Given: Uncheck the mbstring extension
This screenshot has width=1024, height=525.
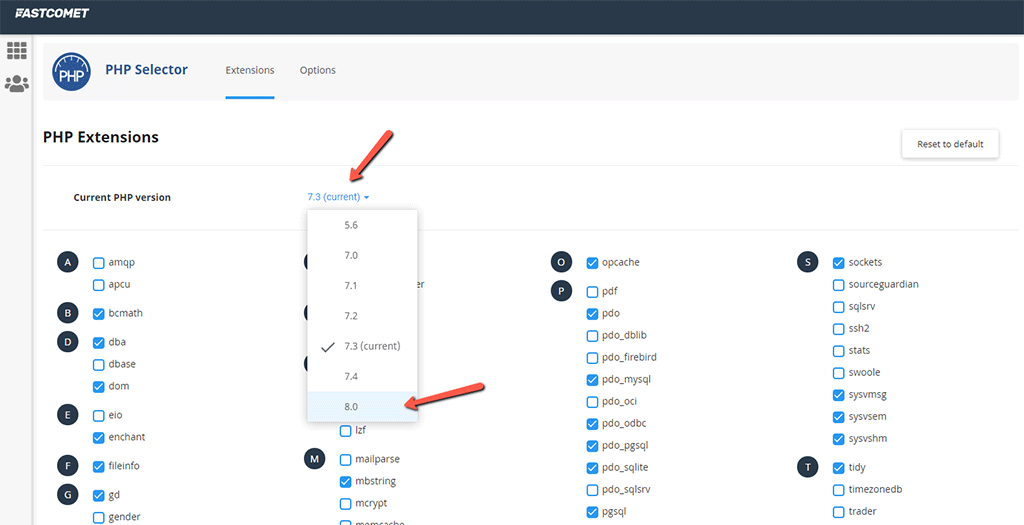Looking at the screenshot, I should click(345, 482).
